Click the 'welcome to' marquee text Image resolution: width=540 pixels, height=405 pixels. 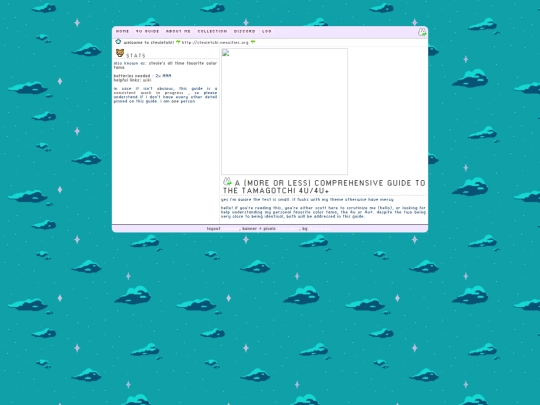tap(149, 42)
